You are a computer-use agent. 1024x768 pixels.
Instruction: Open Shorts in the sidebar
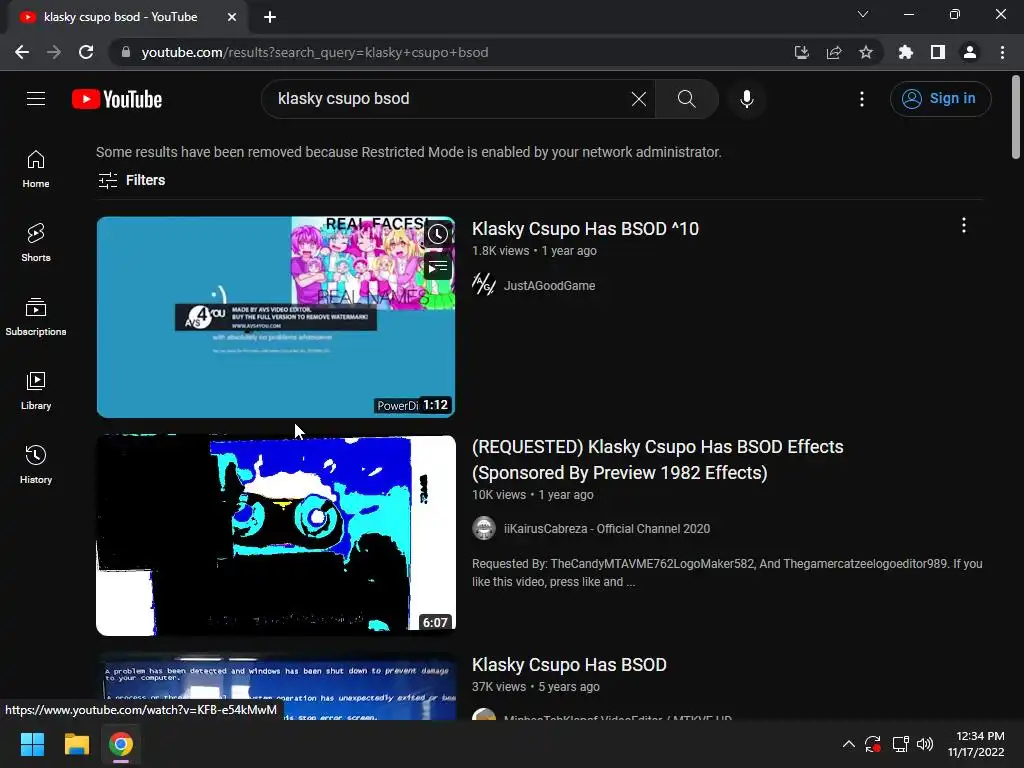tap(36, 243)
